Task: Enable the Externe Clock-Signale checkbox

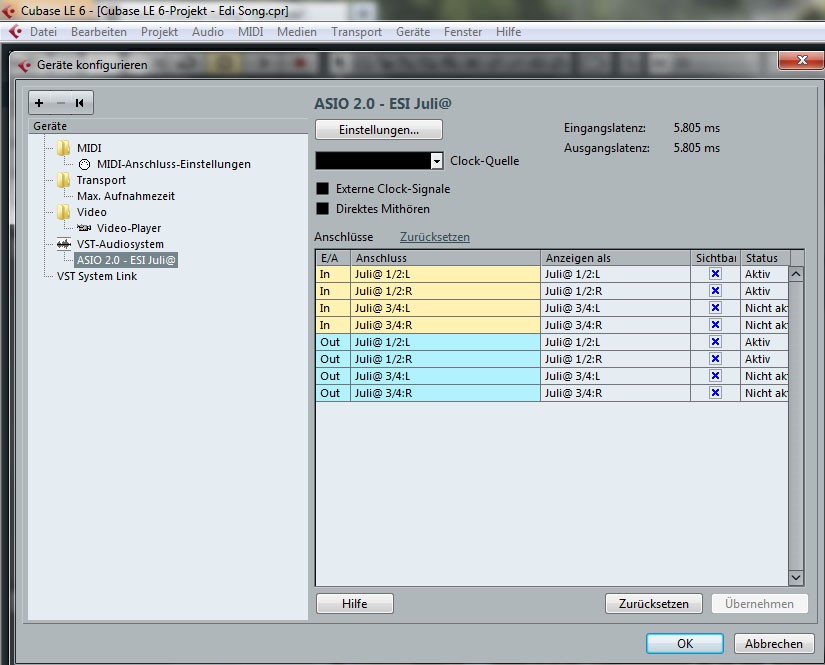Action: coord(323,189)
